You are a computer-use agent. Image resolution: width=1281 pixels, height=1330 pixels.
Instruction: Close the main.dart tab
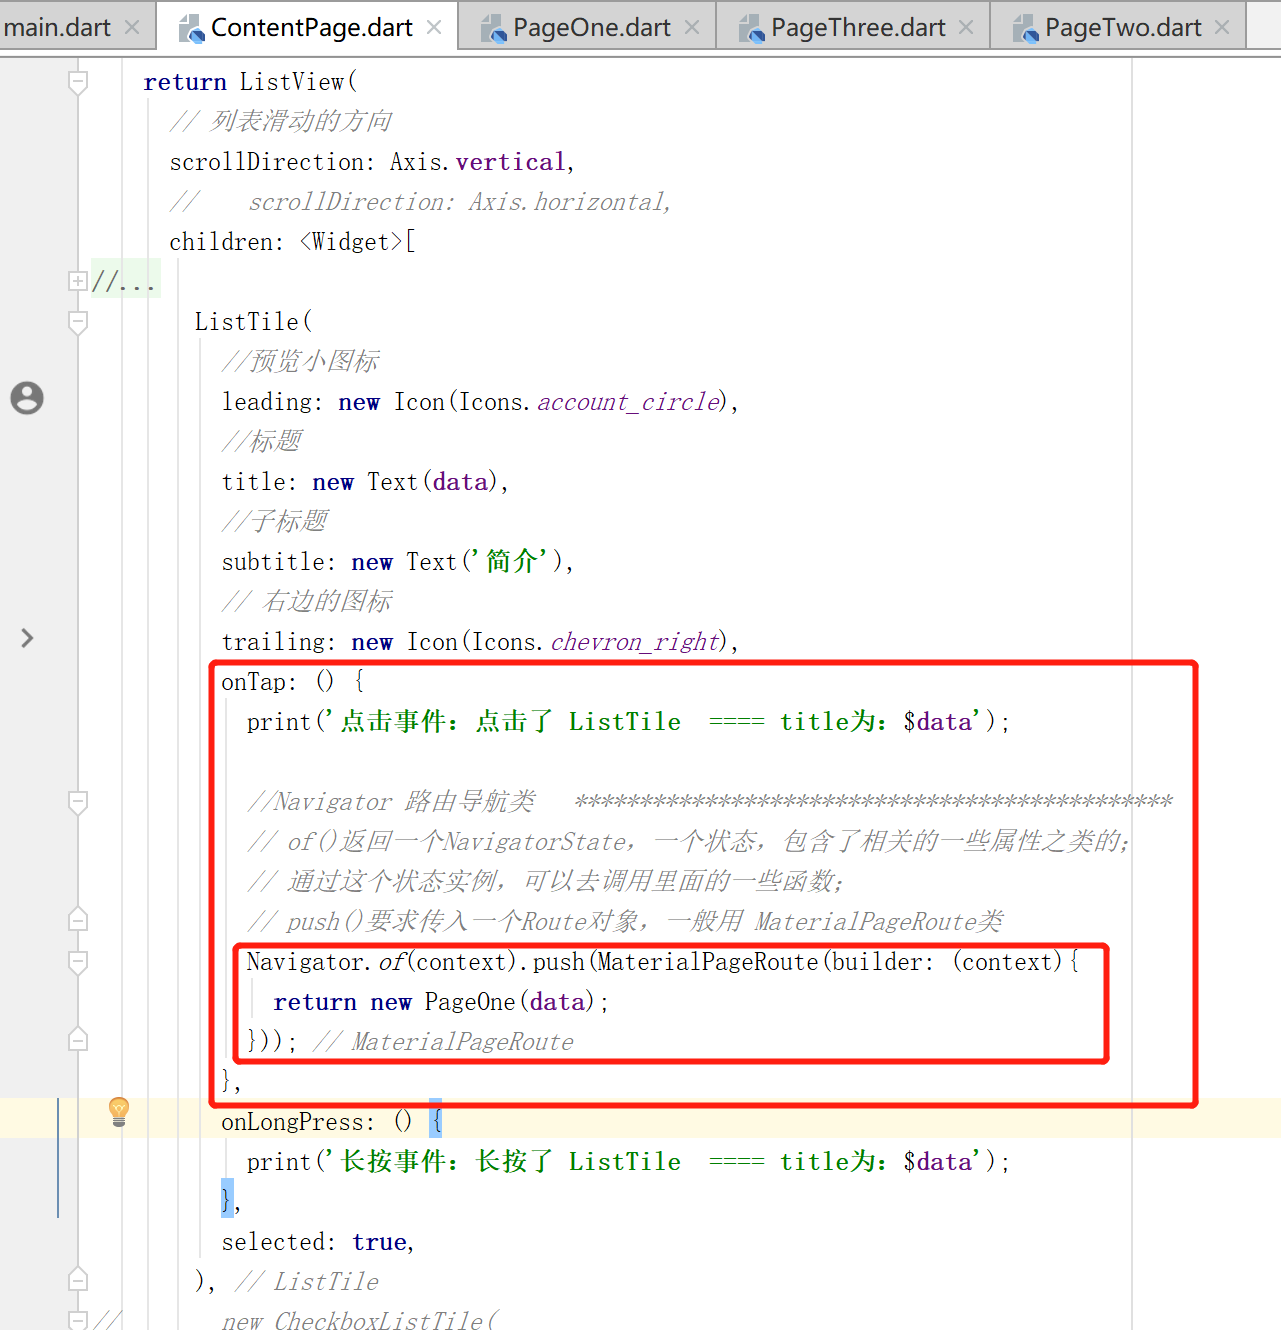(x=132, y=28)
